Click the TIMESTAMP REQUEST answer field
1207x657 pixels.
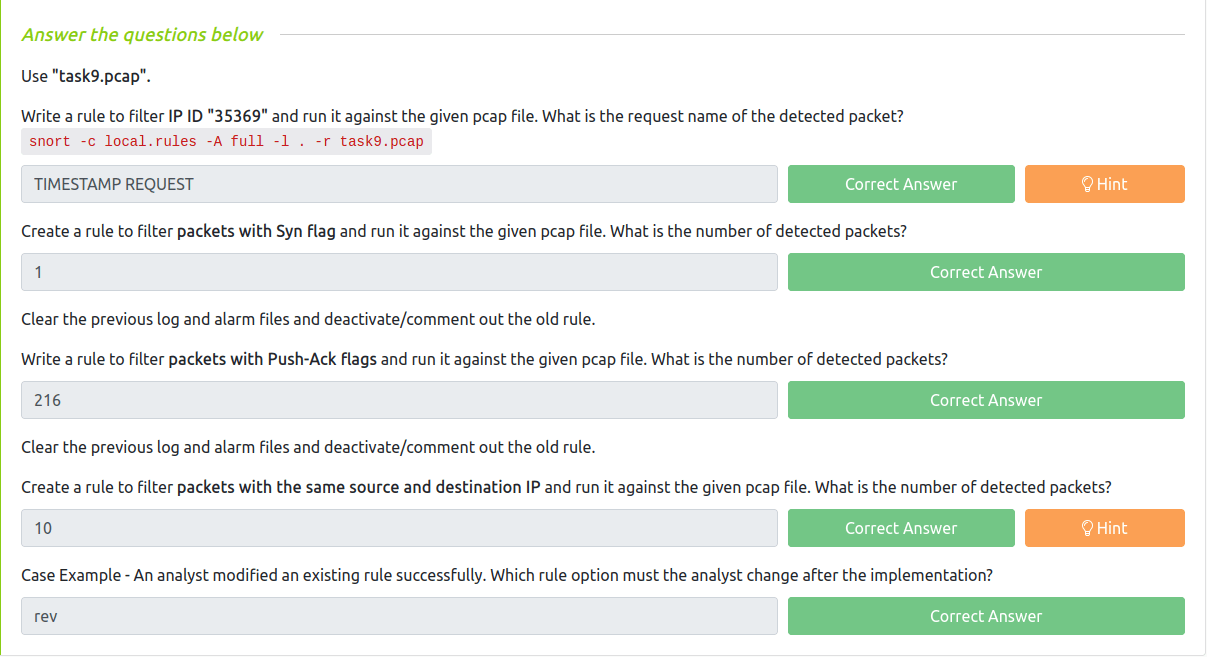pos(399,184)
